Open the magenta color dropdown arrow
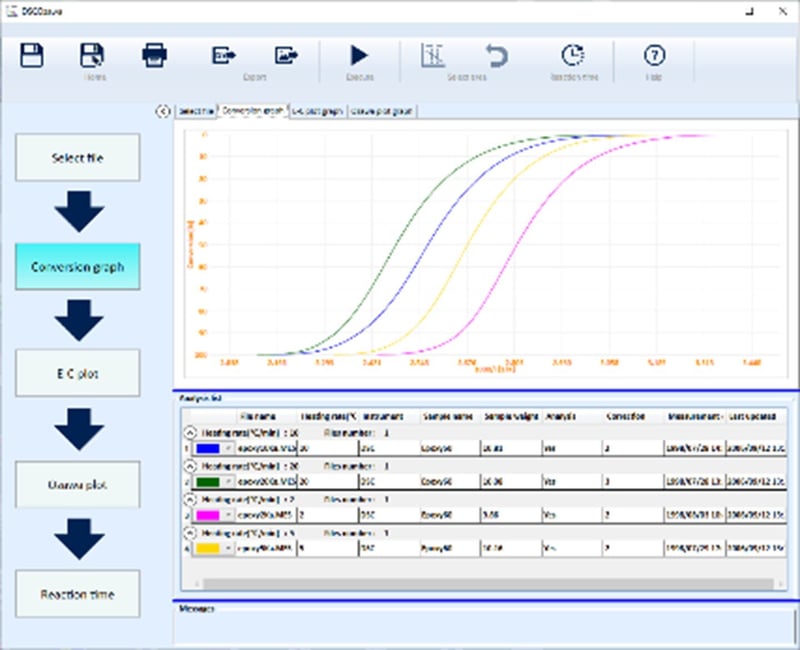The image size is (800, 650). 230,515
